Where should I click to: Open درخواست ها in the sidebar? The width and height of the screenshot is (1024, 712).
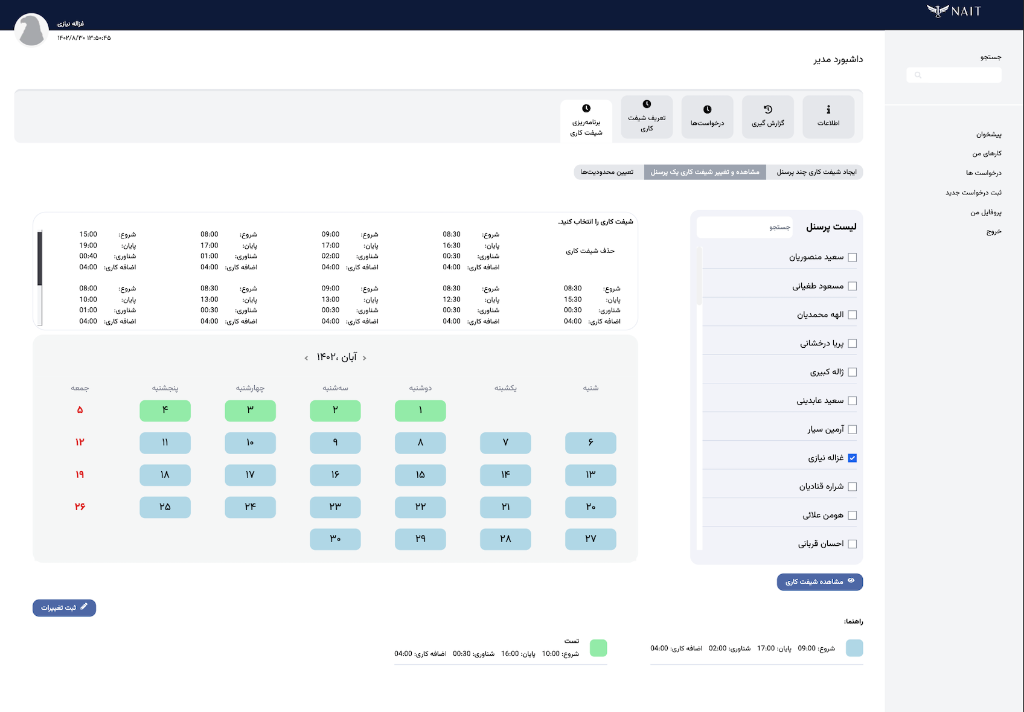pyautogui.click(x=984, y=173)
